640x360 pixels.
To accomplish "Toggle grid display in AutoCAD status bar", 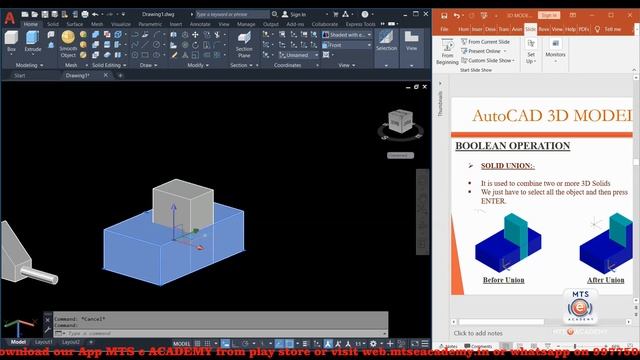I will 198,344.
